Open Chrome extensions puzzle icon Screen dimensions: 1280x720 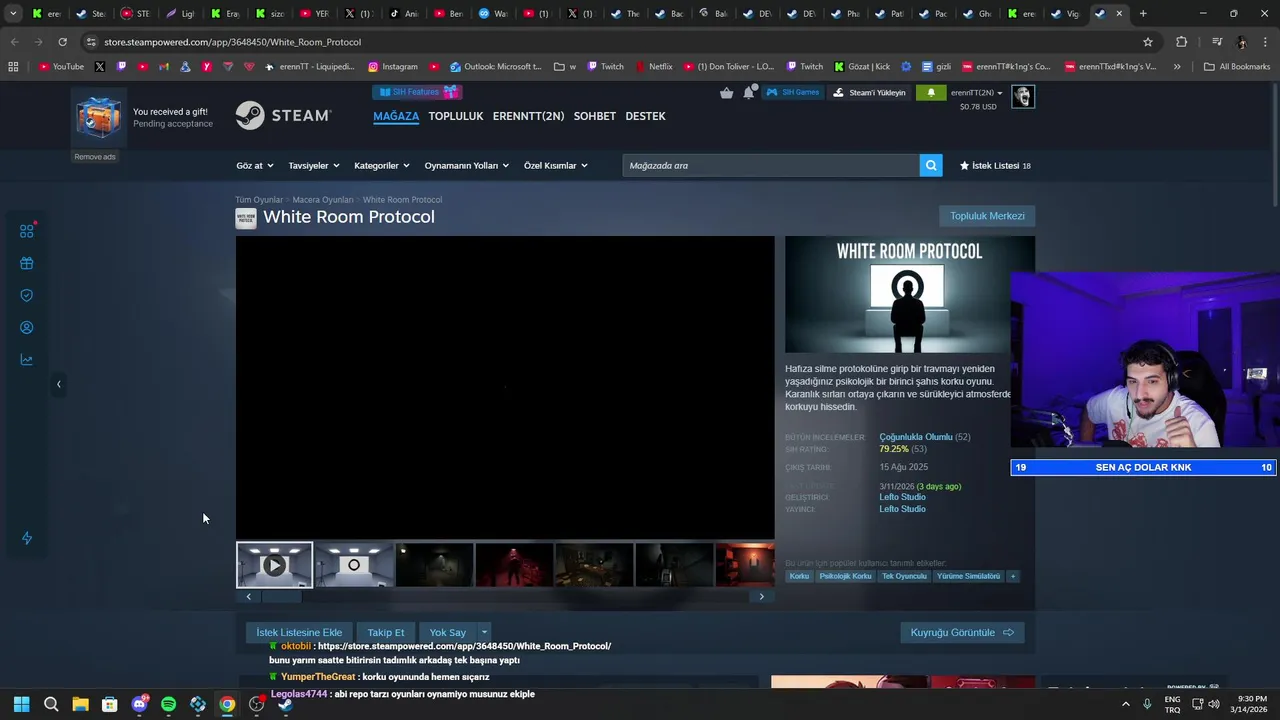coord(1181,42)
